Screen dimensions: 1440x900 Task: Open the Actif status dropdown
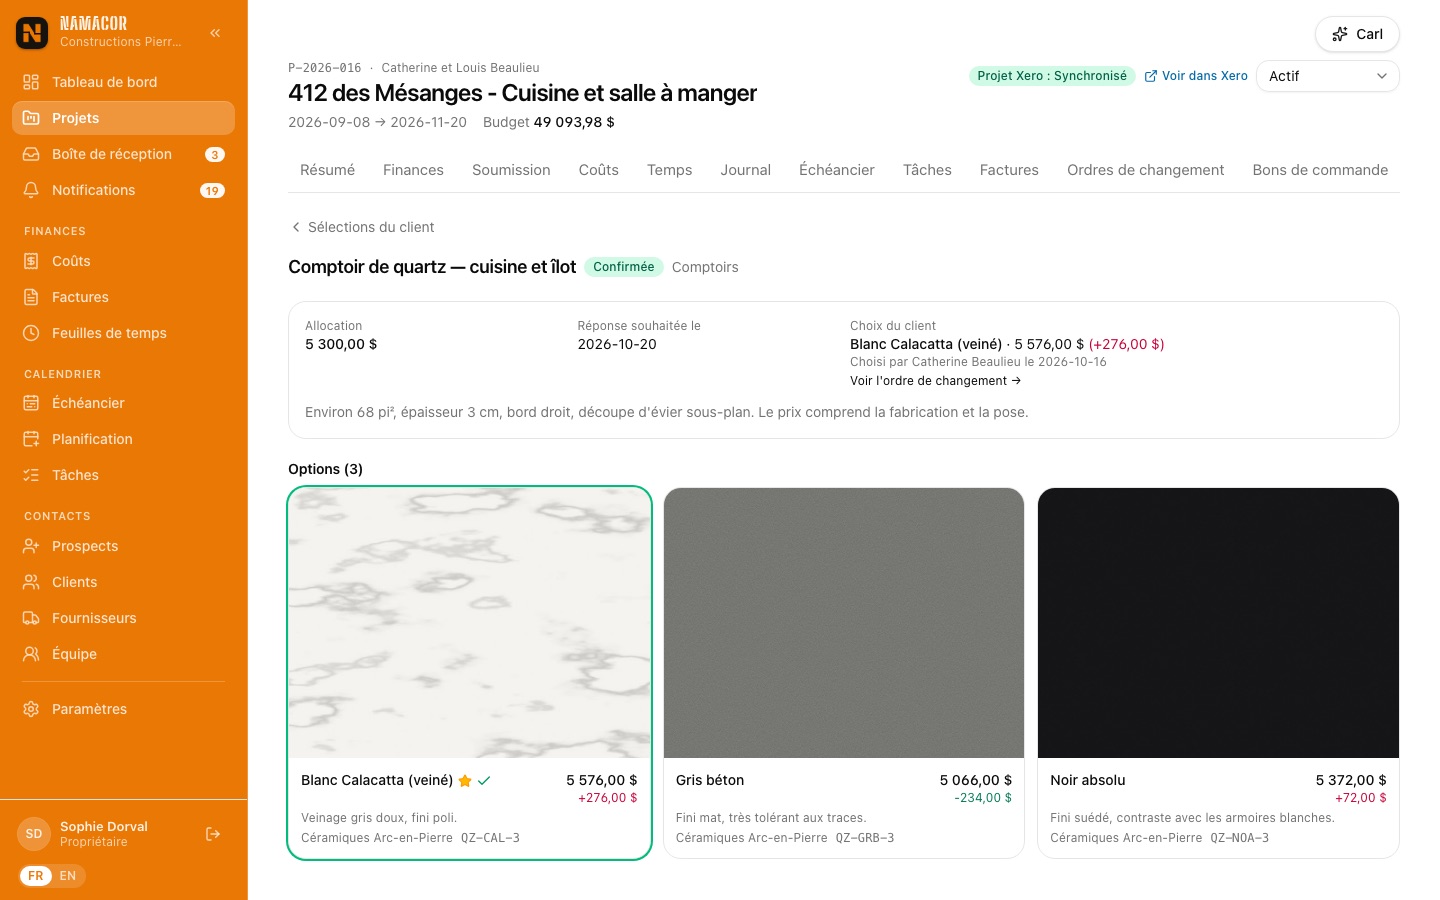point(1327,76)
